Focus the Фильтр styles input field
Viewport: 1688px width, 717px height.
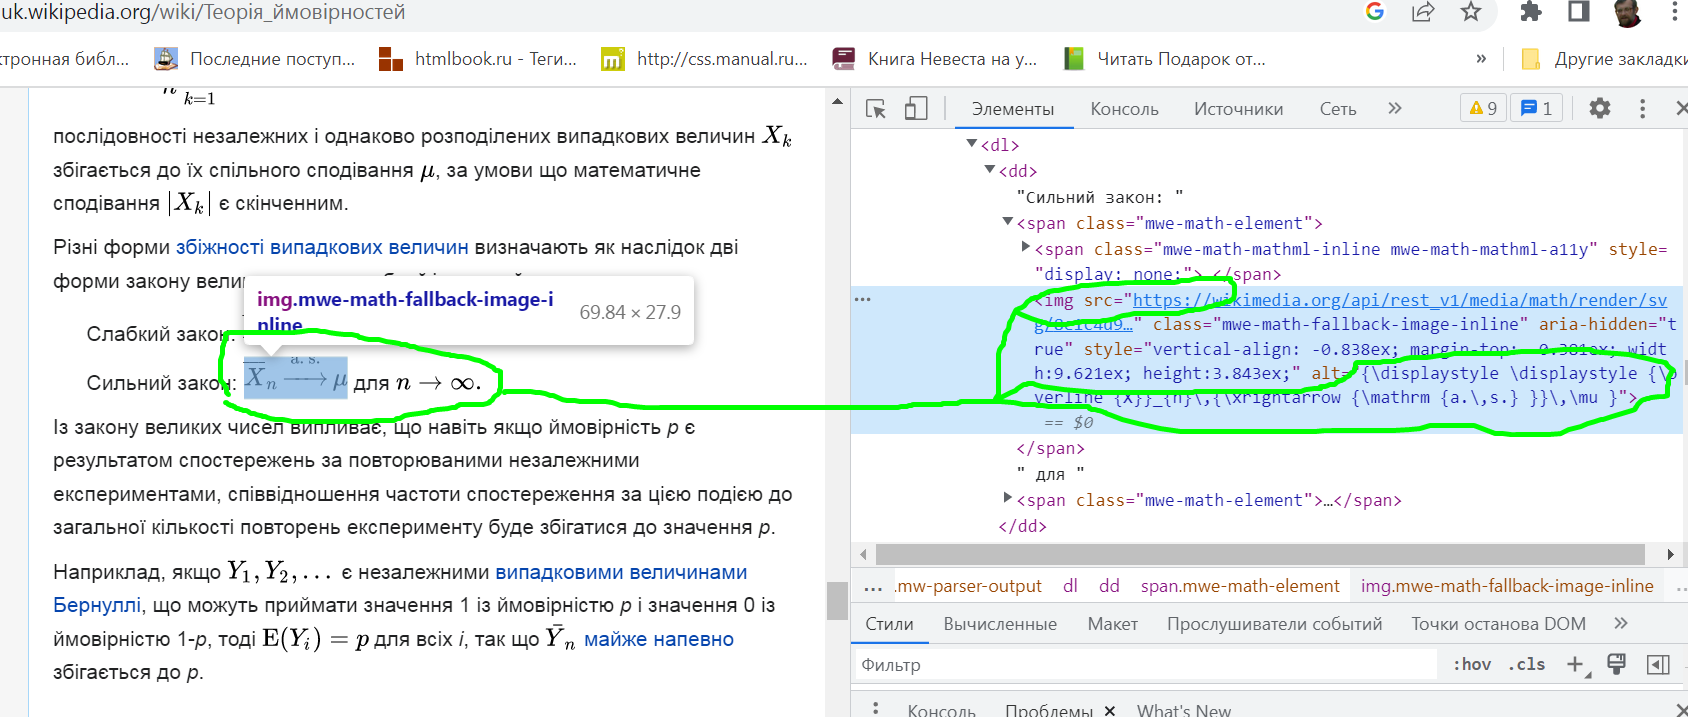(x=1140, y=664)
